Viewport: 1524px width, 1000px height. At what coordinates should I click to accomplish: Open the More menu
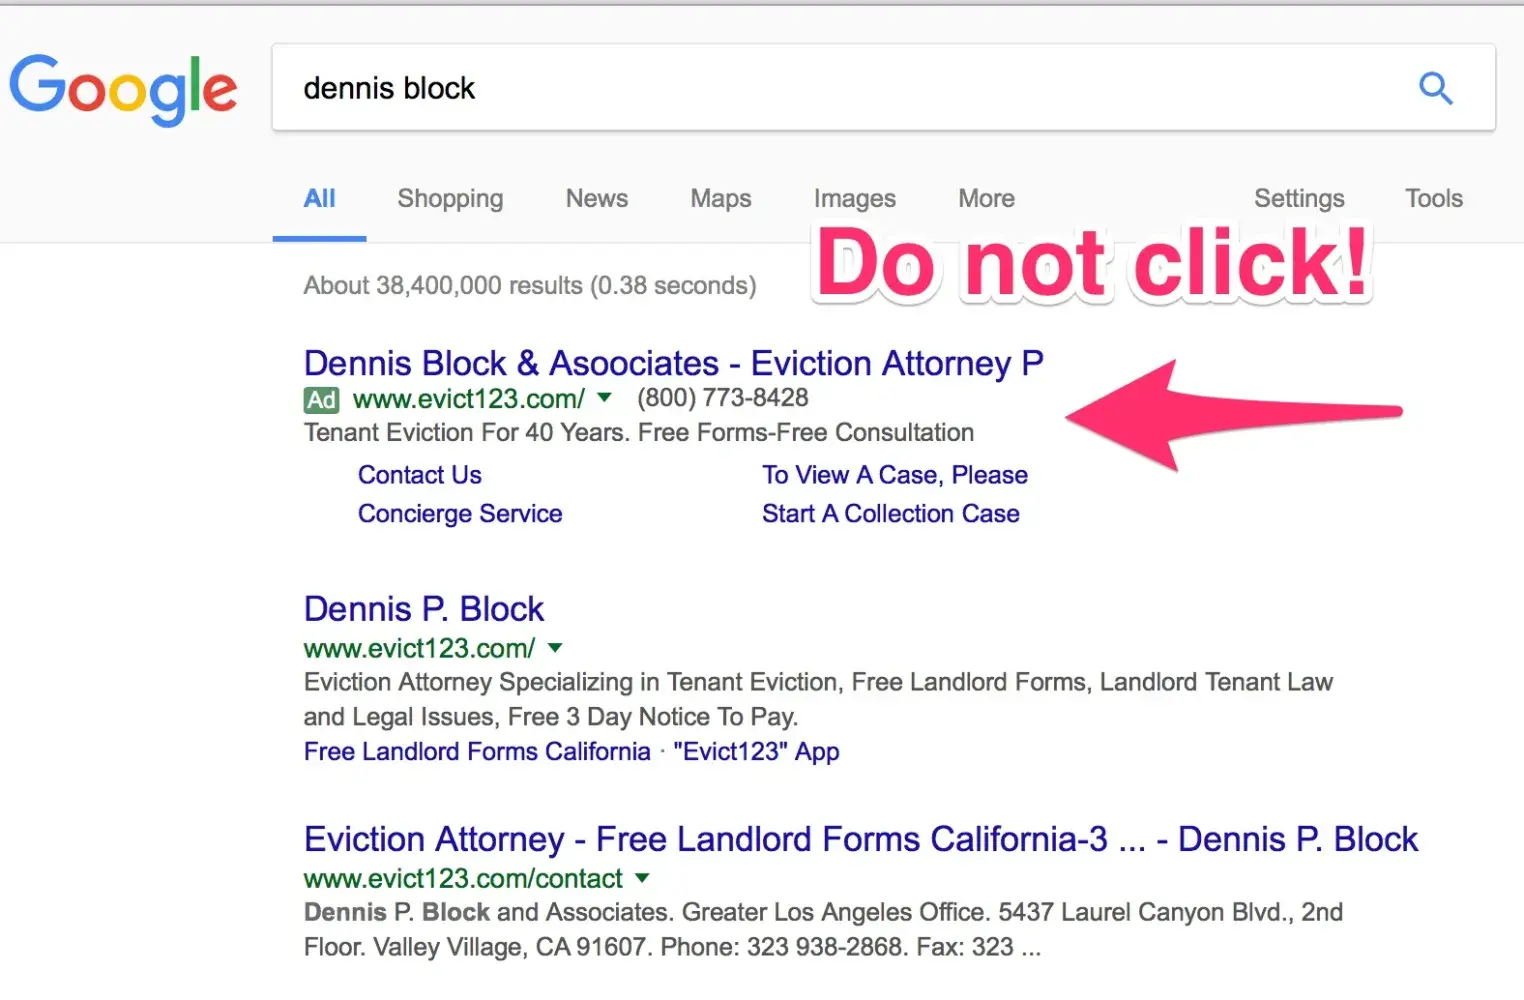click(986, 198)
